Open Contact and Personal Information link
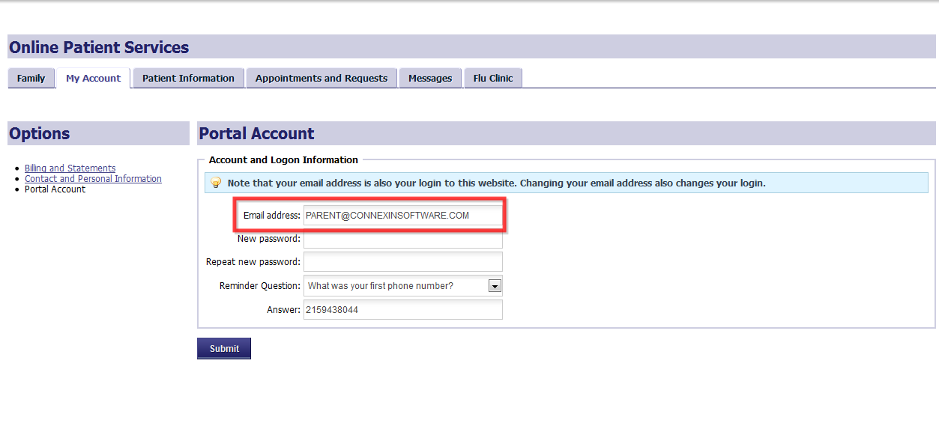This screenshot has height=435, width=939. click(x=93, y=179)
